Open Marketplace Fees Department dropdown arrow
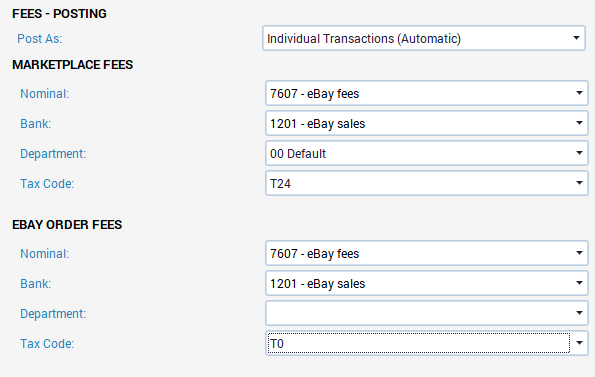595x377 pixels. [579, 153]
